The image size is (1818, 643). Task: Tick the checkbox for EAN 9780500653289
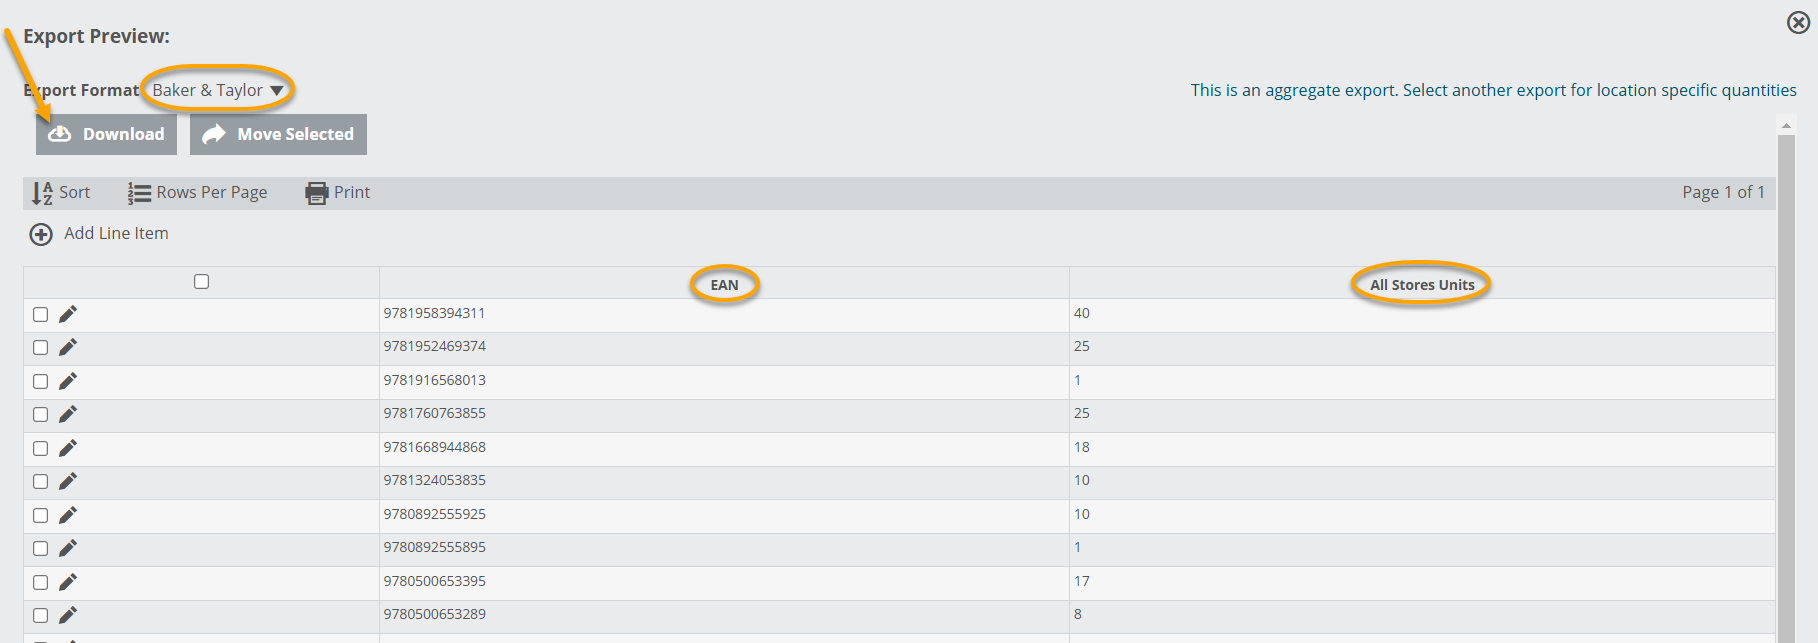point(41,616)
